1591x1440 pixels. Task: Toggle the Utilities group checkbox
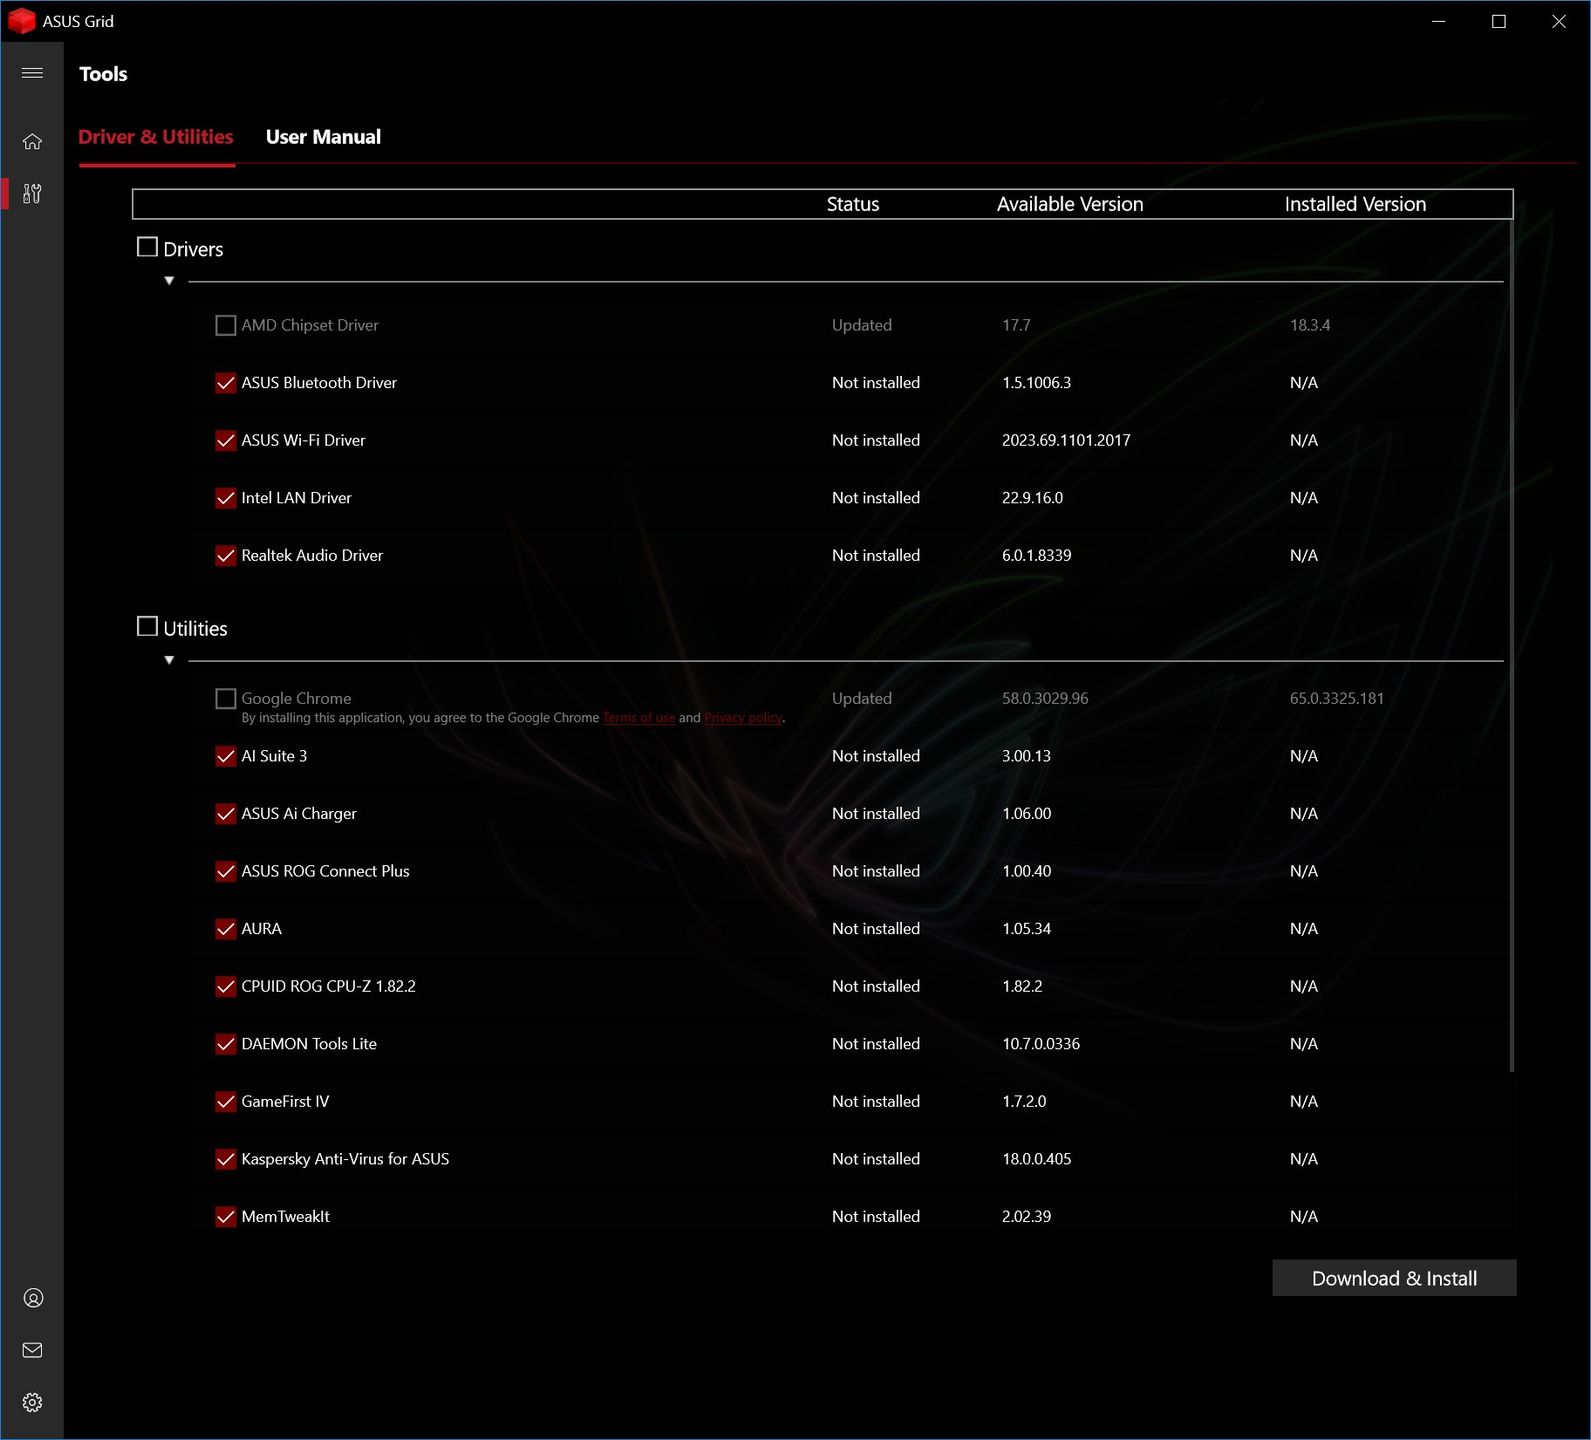pyautogui.click(x=147, y=626)
